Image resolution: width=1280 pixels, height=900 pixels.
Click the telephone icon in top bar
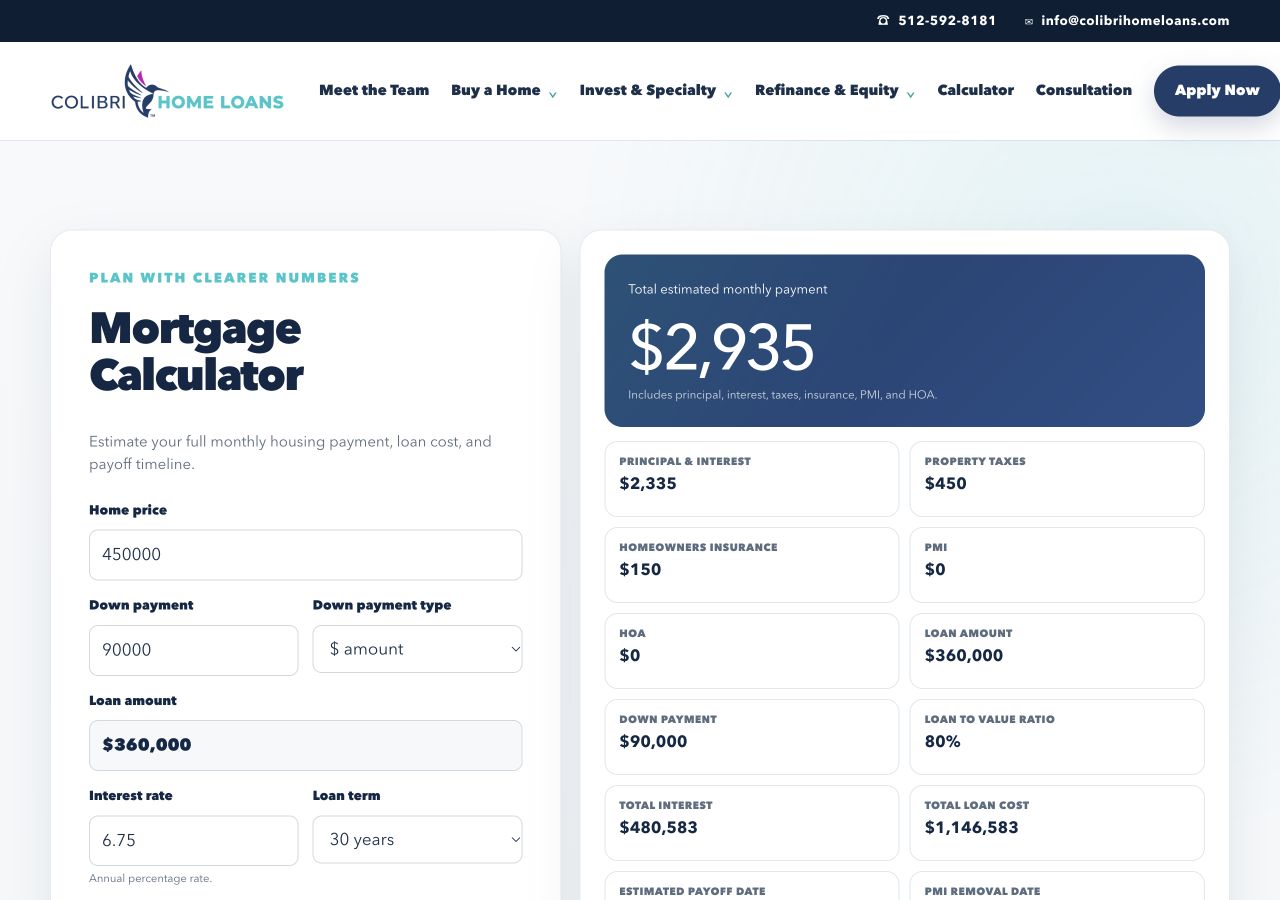(883, 20)
